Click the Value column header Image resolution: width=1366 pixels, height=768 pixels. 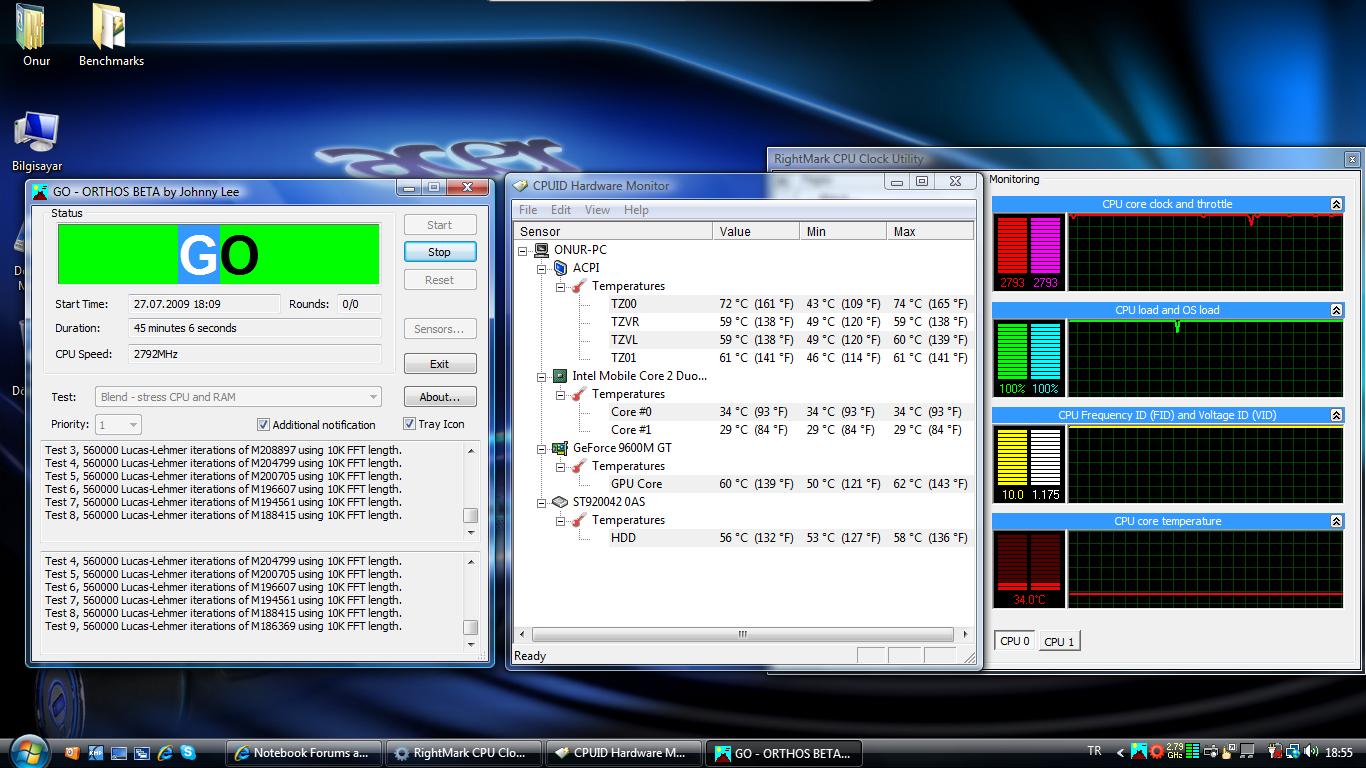pyautogui.click(x=758, y=231)
